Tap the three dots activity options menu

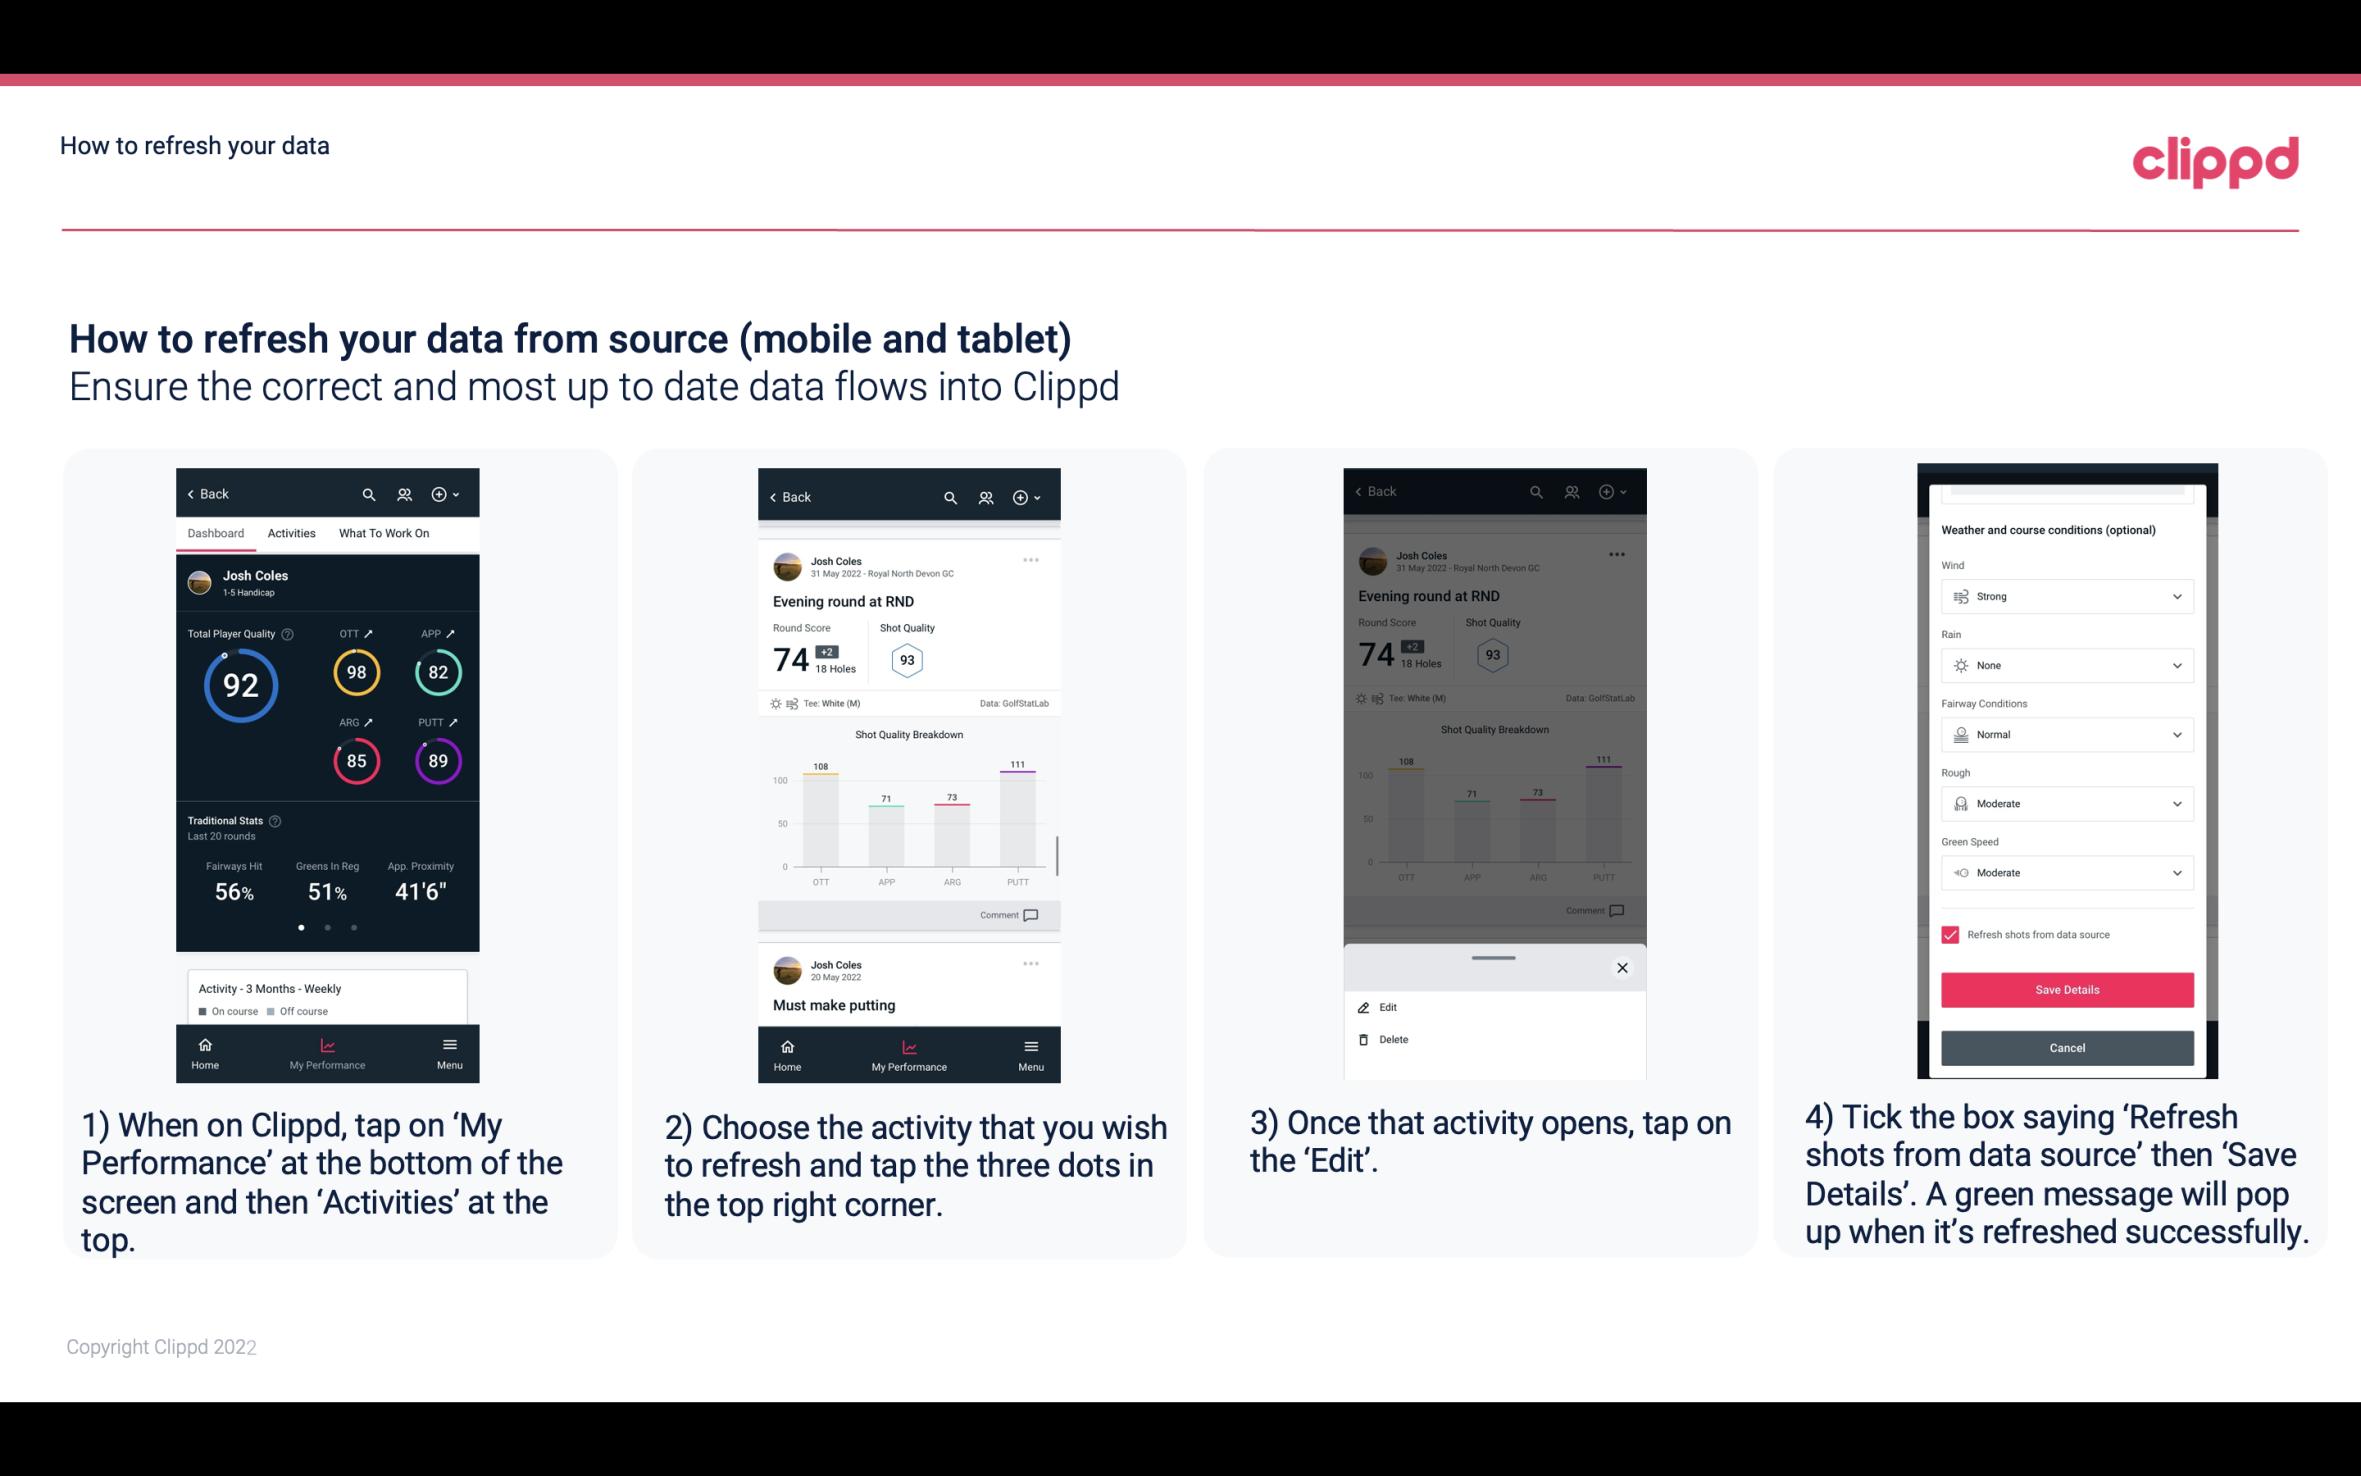1032,559
